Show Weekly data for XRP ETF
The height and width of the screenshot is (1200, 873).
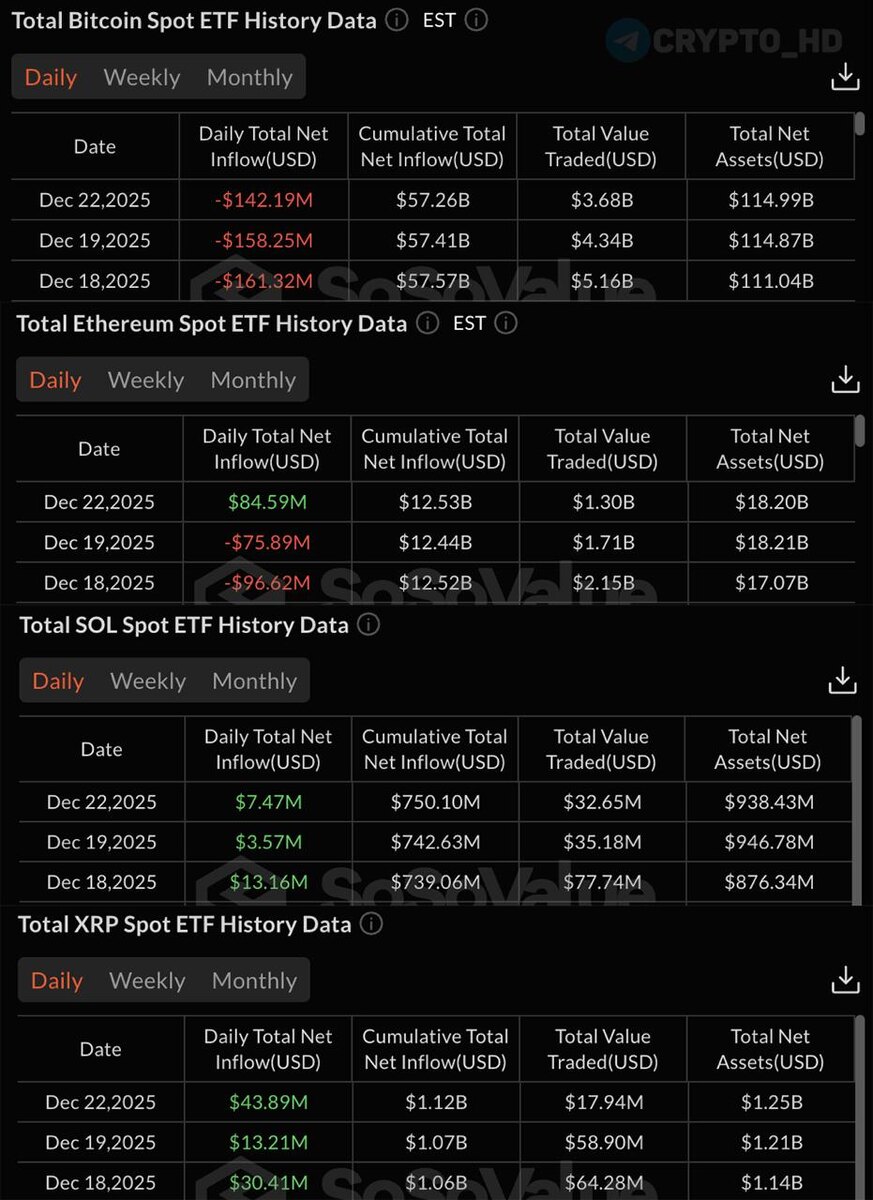coord(147,981)
